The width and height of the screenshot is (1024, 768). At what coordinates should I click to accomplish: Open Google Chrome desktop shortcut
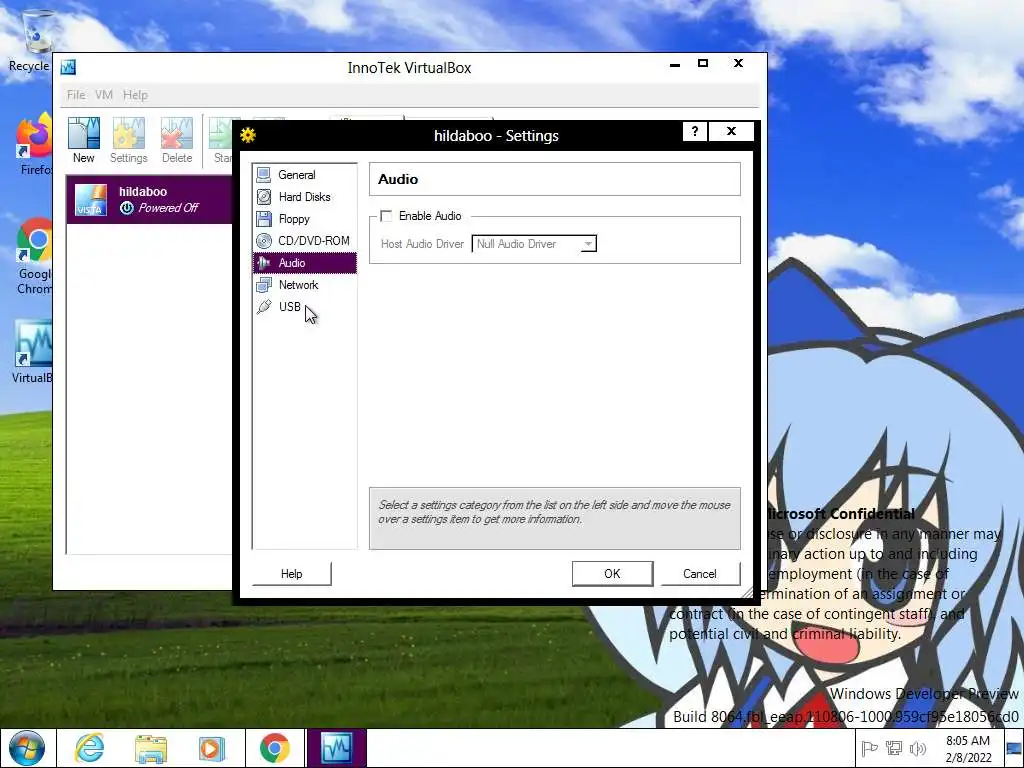35,256
